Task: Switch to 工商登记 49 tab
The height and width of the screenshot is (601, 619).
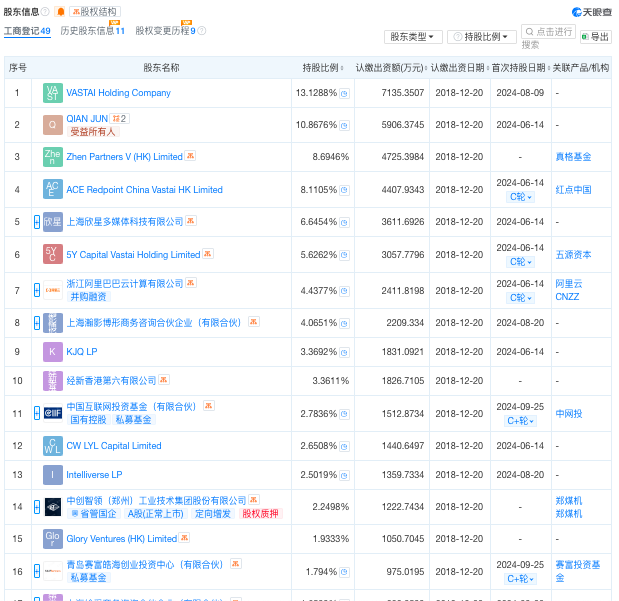Action: 27,31
